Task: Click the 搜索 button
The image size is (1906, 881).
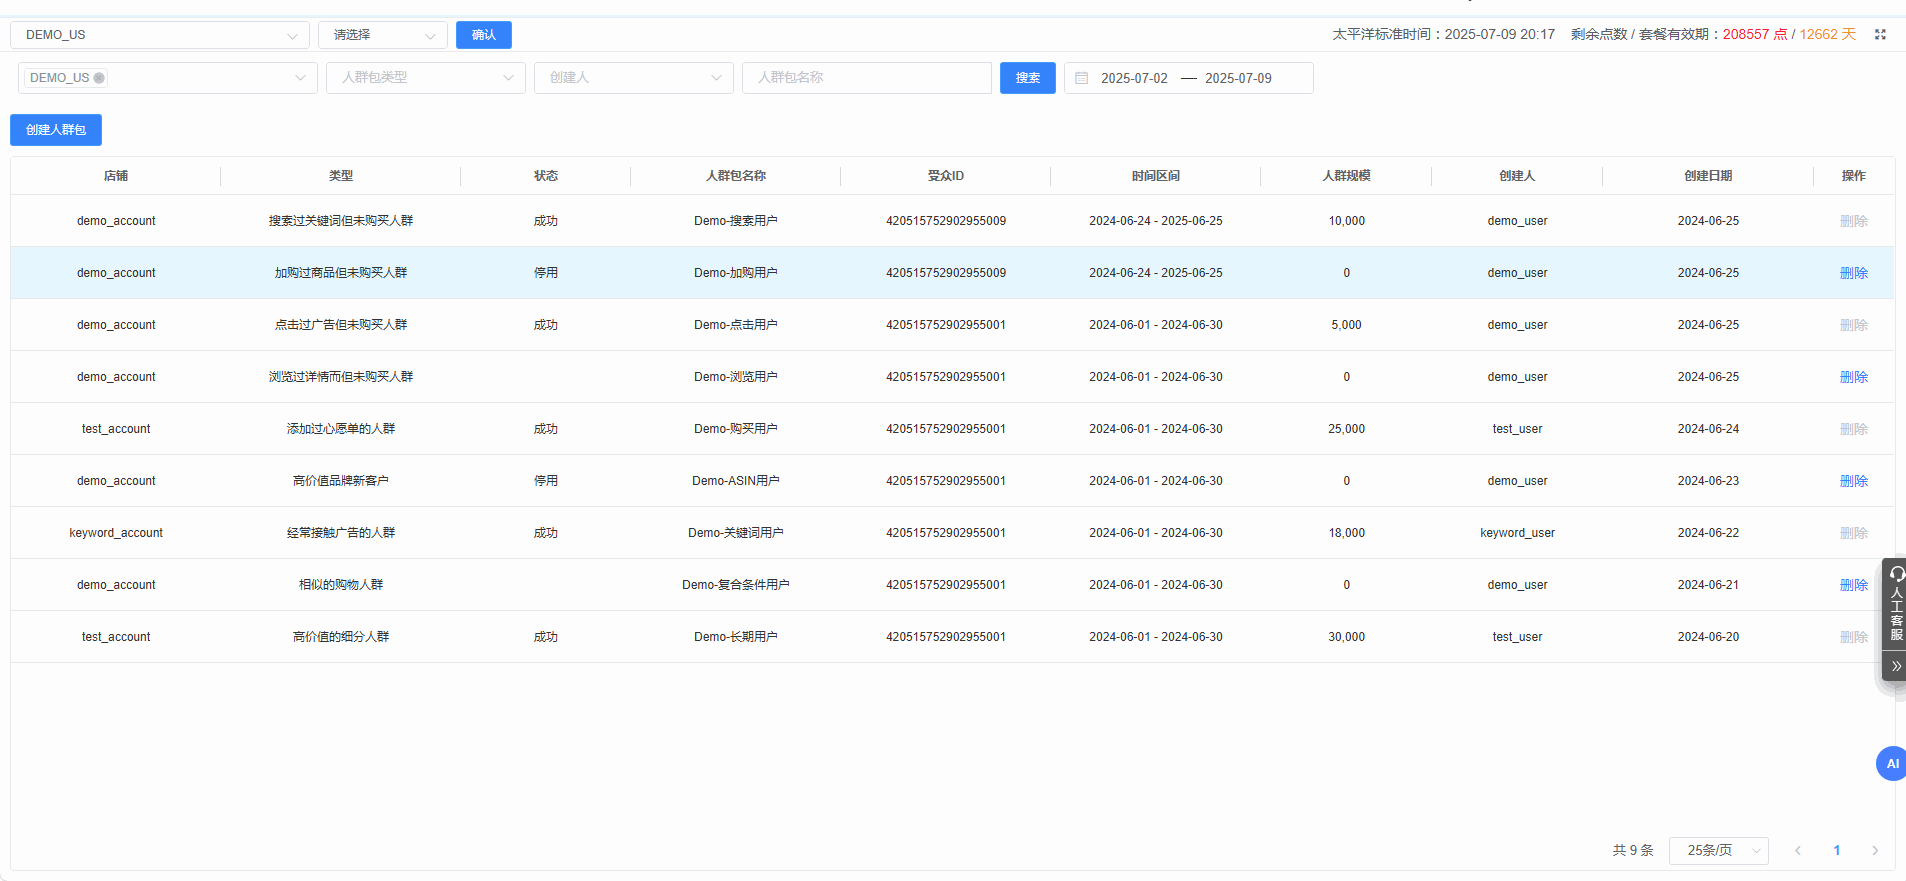Action: tap(1028, 78)
